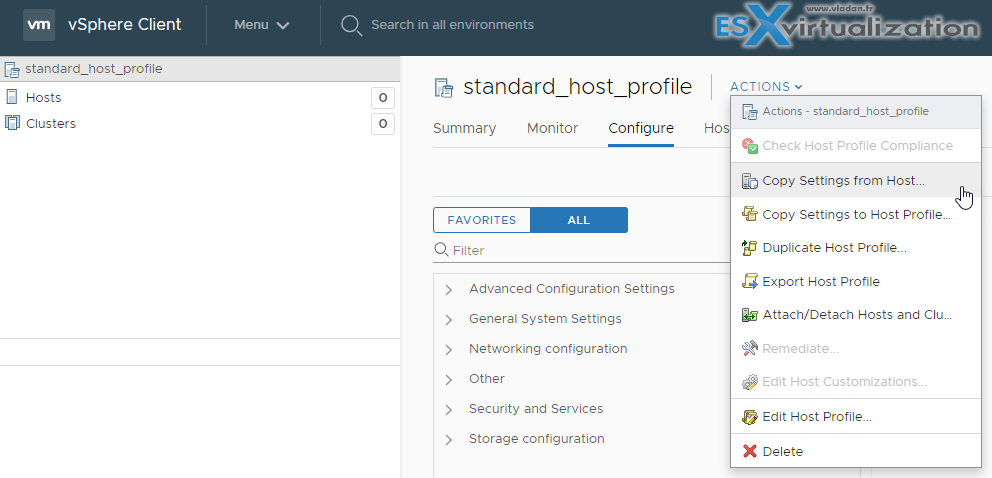992x478 pixels.
Task: Expand Storage configuration
Action: 449,439
